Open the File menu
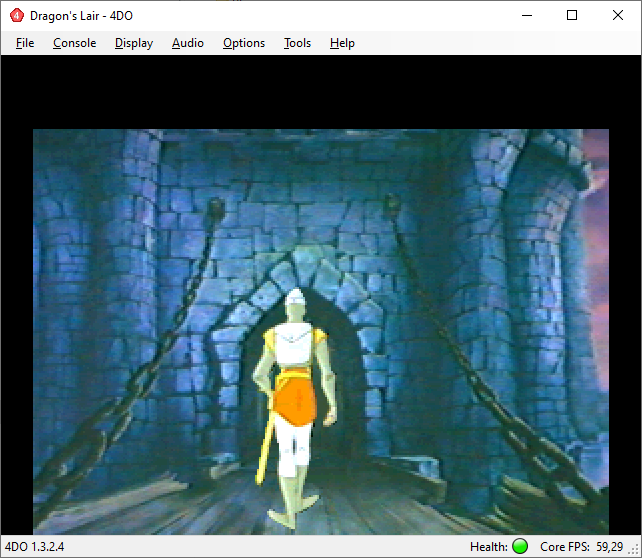 click(25, 43)
